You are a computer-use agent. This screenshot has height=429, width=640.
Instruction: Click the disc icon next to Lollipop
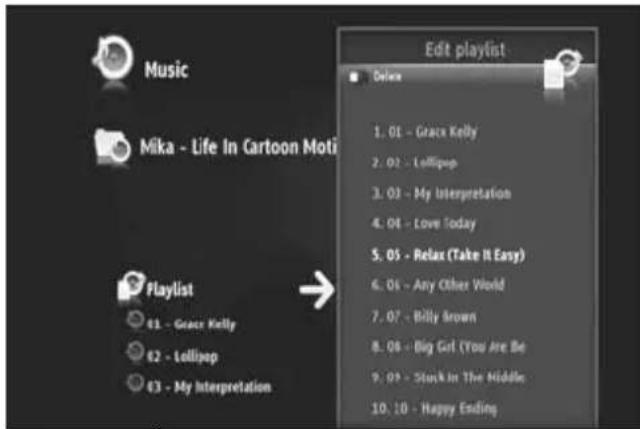point(135,351)
